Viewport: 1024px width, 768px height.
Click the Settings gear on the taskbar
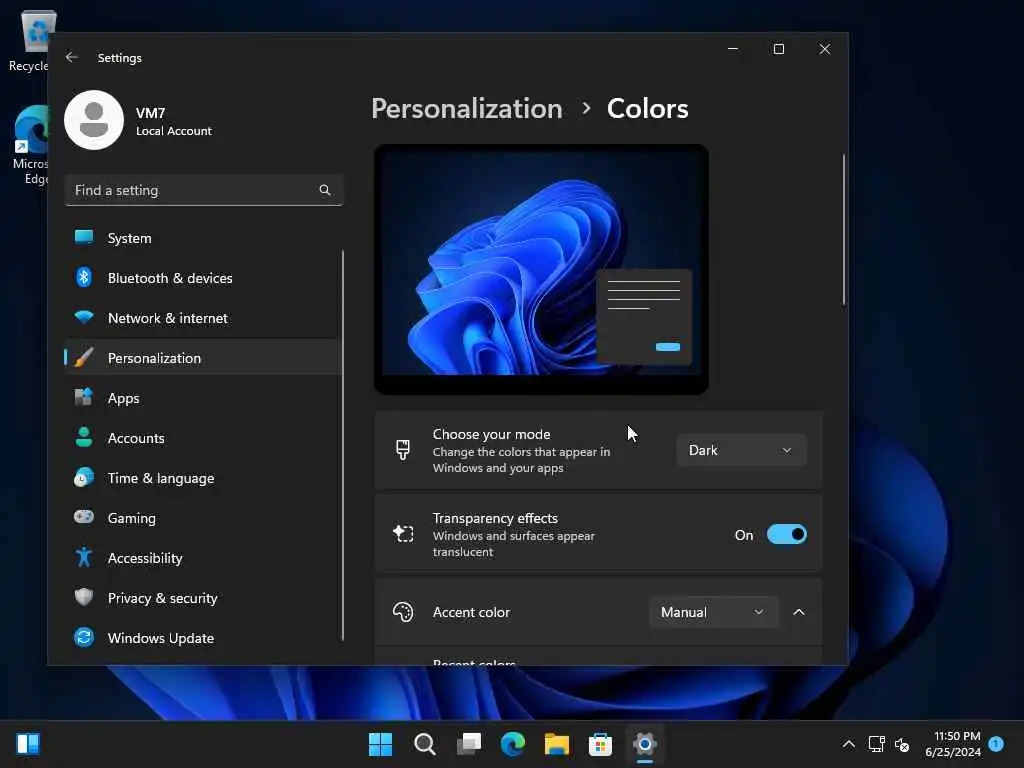pyautogui.click(x=645, y=744)
